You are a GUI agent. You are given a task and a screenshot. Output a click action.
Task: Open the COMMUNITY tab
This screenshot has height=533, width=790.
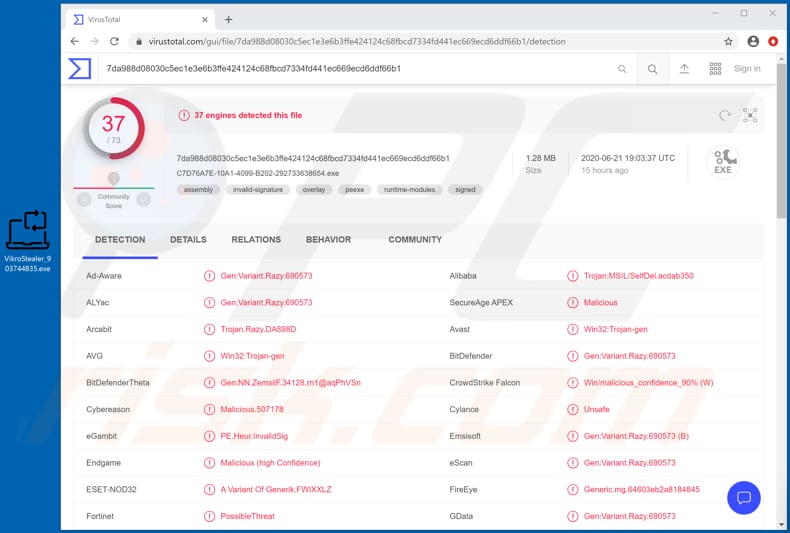pos(415,240)
